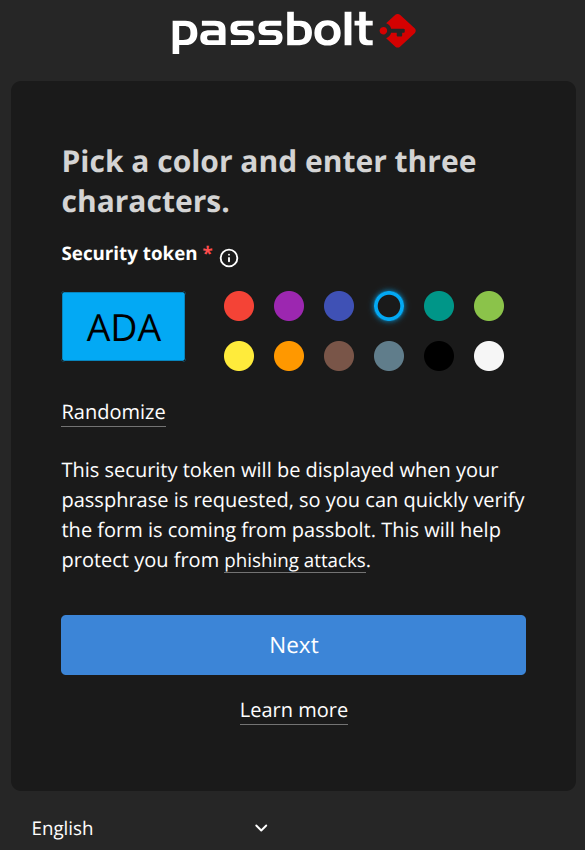The height and width of the screenshot is (850, 585).
Task: Pick the yellow token color
Action: click(x=239, y=356)
